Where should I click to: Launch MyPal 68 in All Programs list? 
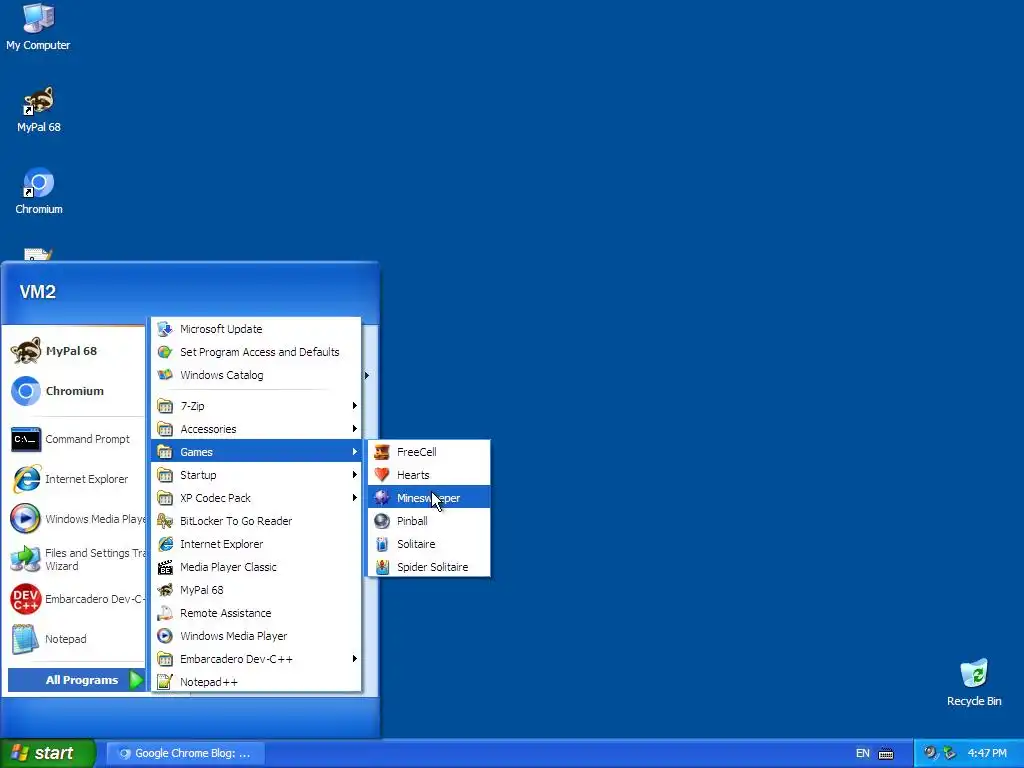[256, 590]
